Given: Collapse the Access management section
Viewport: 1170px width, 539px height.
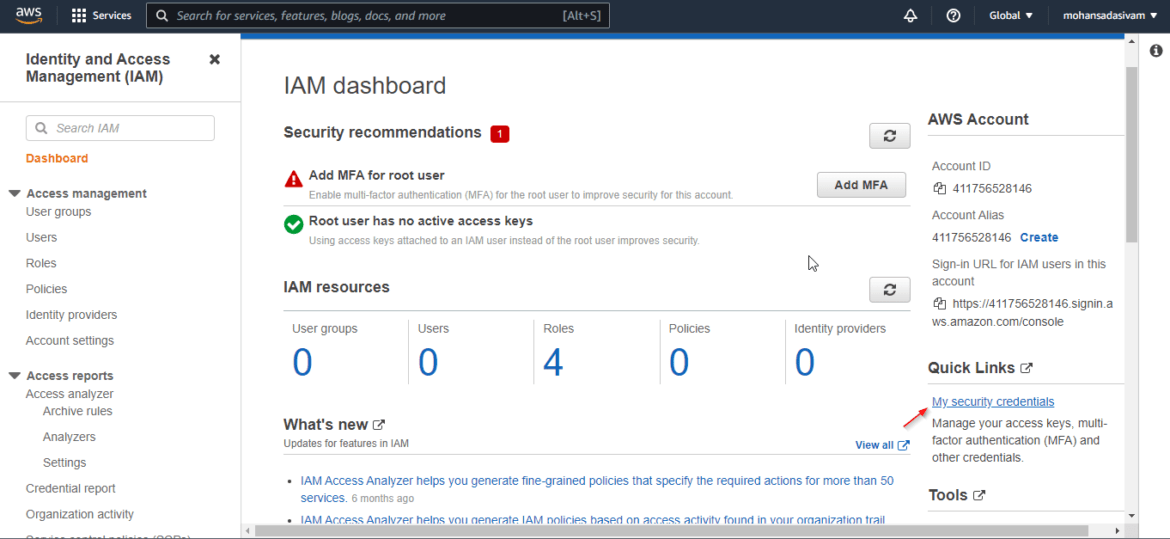Looking at the screenshot, I should point(14,193).
